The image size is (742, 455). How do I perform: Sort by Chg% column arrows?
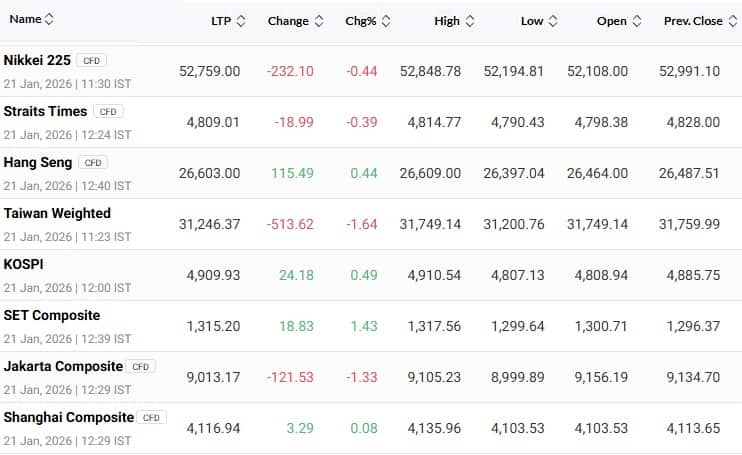386,21
